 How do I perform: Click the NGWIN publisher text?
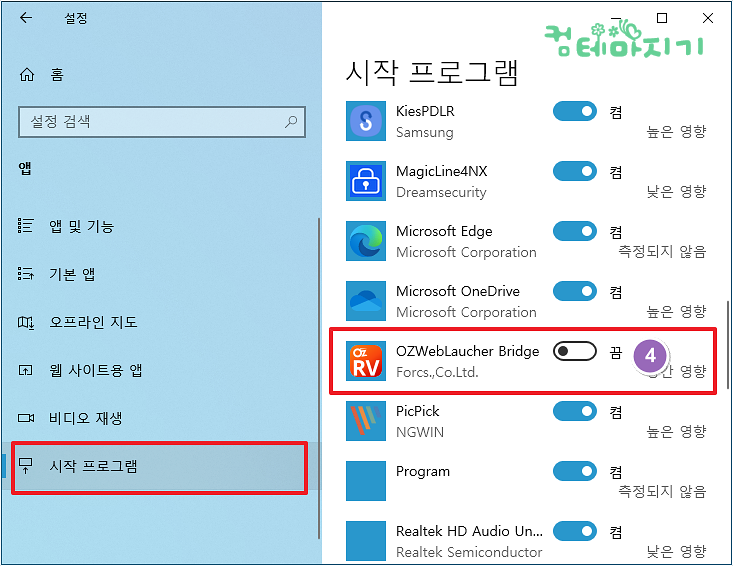click(420, 432)
